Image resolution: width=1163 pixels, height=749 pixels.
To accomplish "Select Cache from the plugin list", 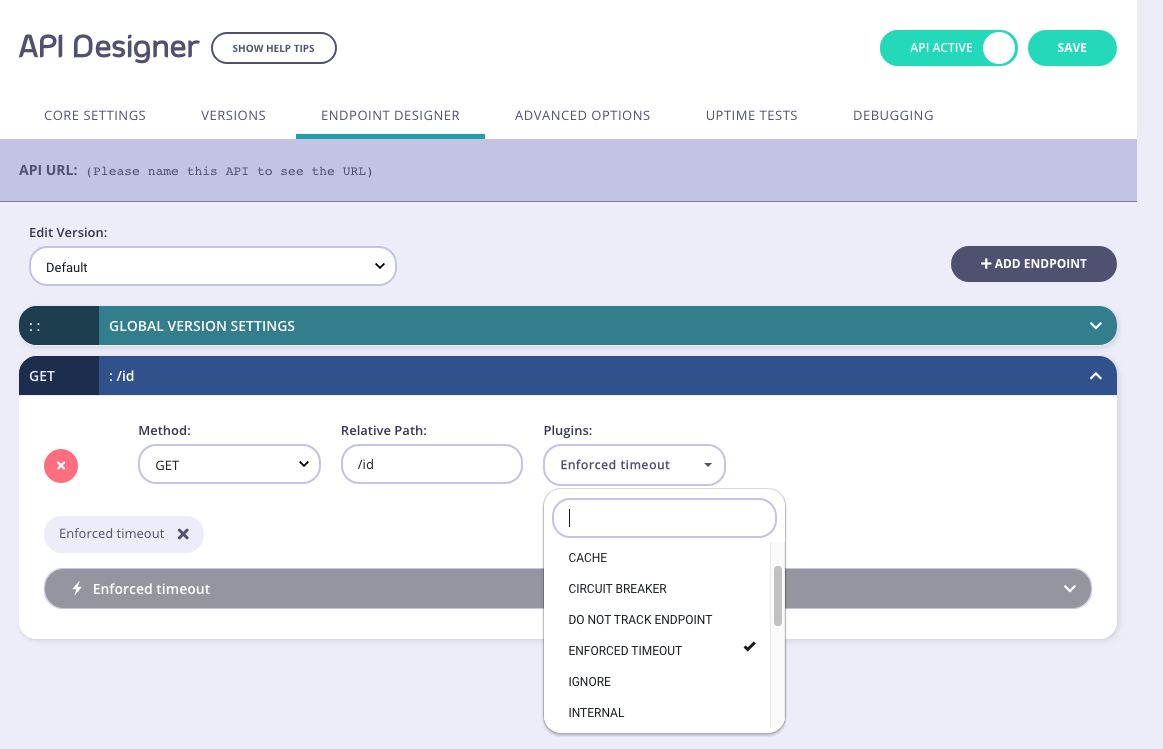I will pos(587,557).
